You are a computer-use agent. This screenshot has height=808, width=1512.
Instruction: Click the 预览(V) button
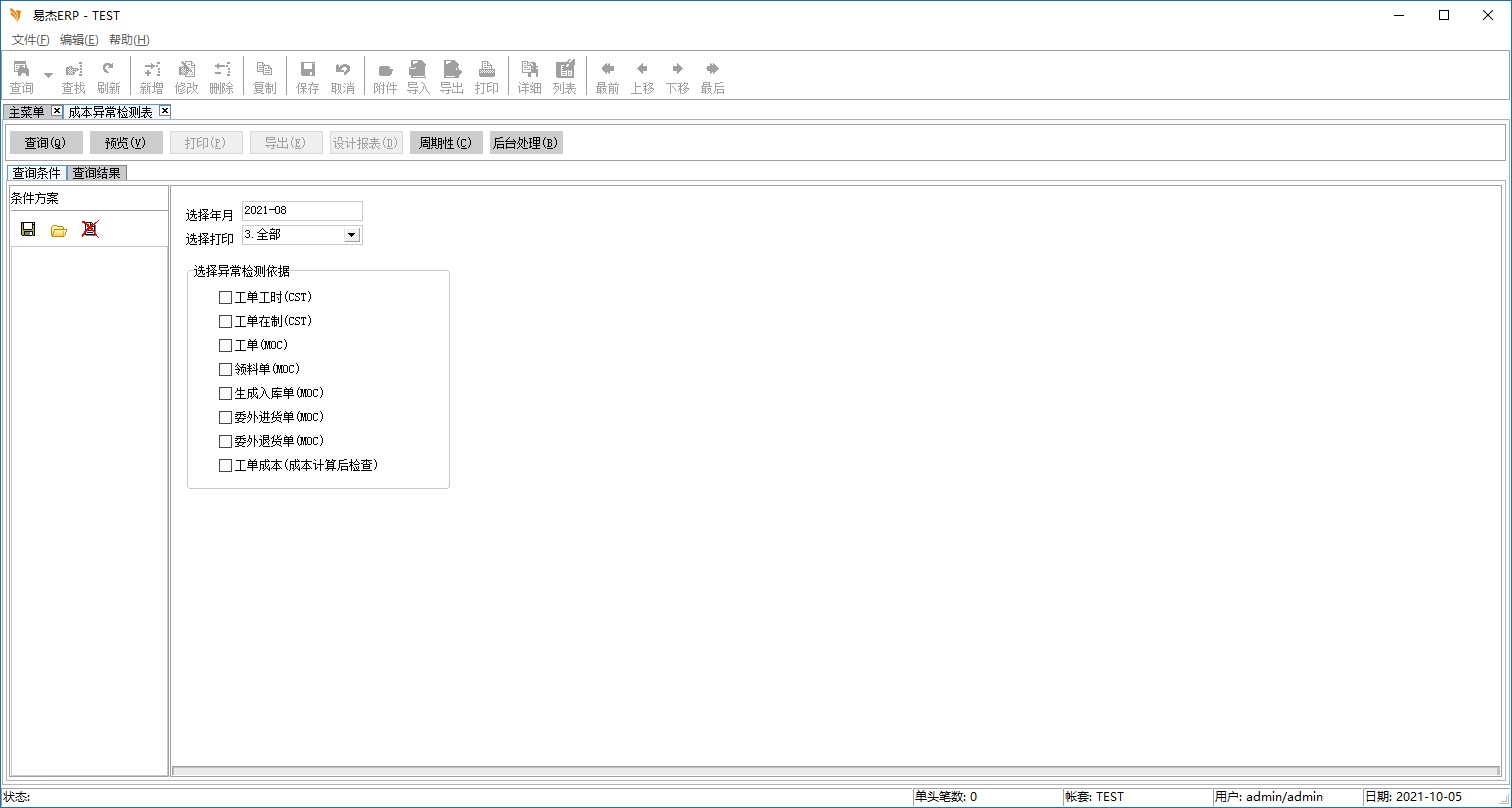click(x=126, y=143)
